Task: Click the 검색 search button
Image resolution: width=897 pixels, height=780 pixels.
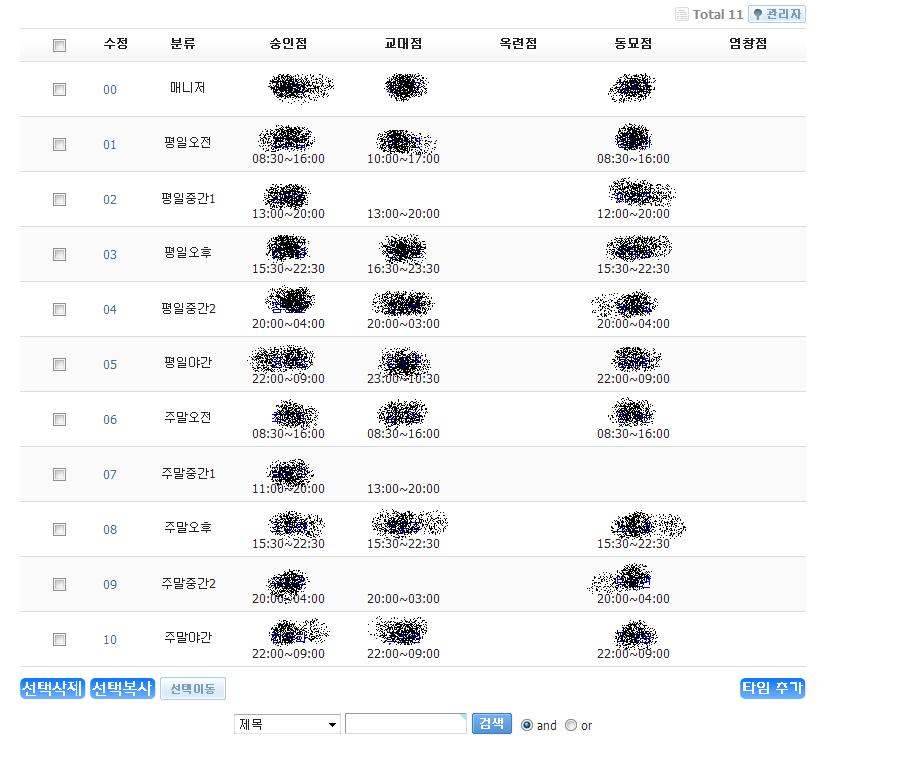Action: click(x=491, y=724)
